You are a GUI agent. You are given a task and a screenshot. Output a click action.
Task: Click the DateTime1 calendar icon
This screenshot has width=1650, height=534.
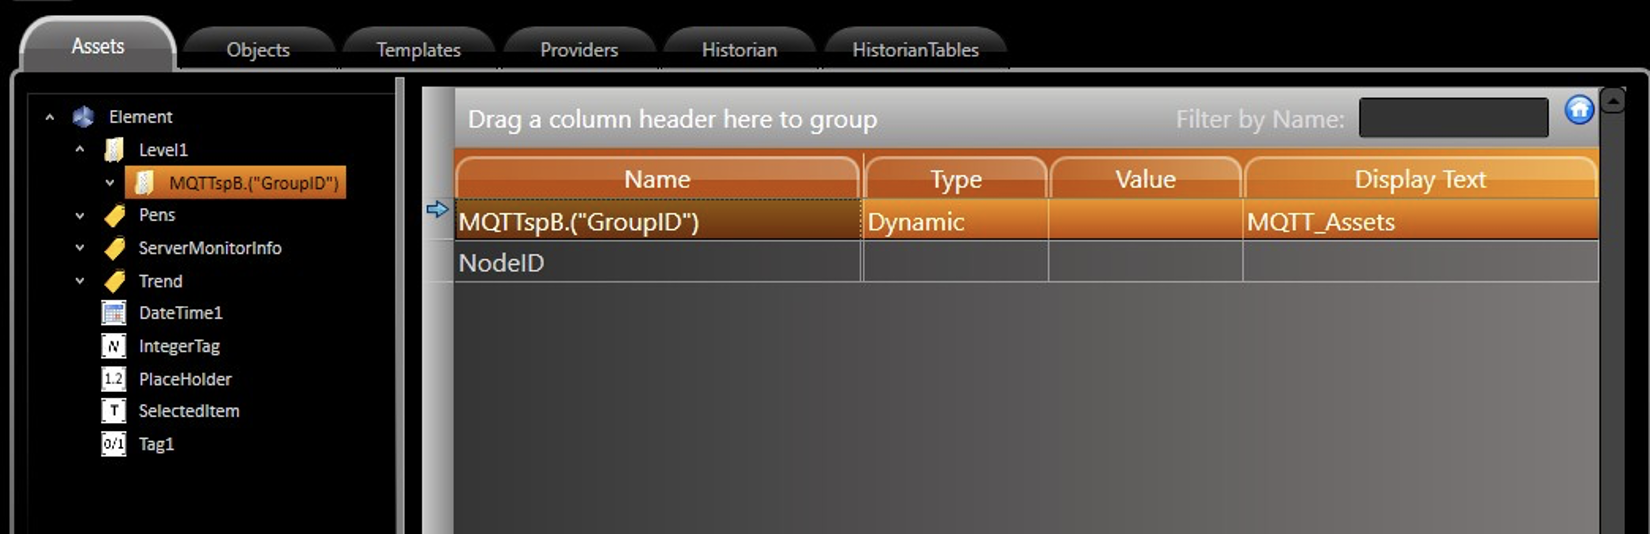click(114, 313)
